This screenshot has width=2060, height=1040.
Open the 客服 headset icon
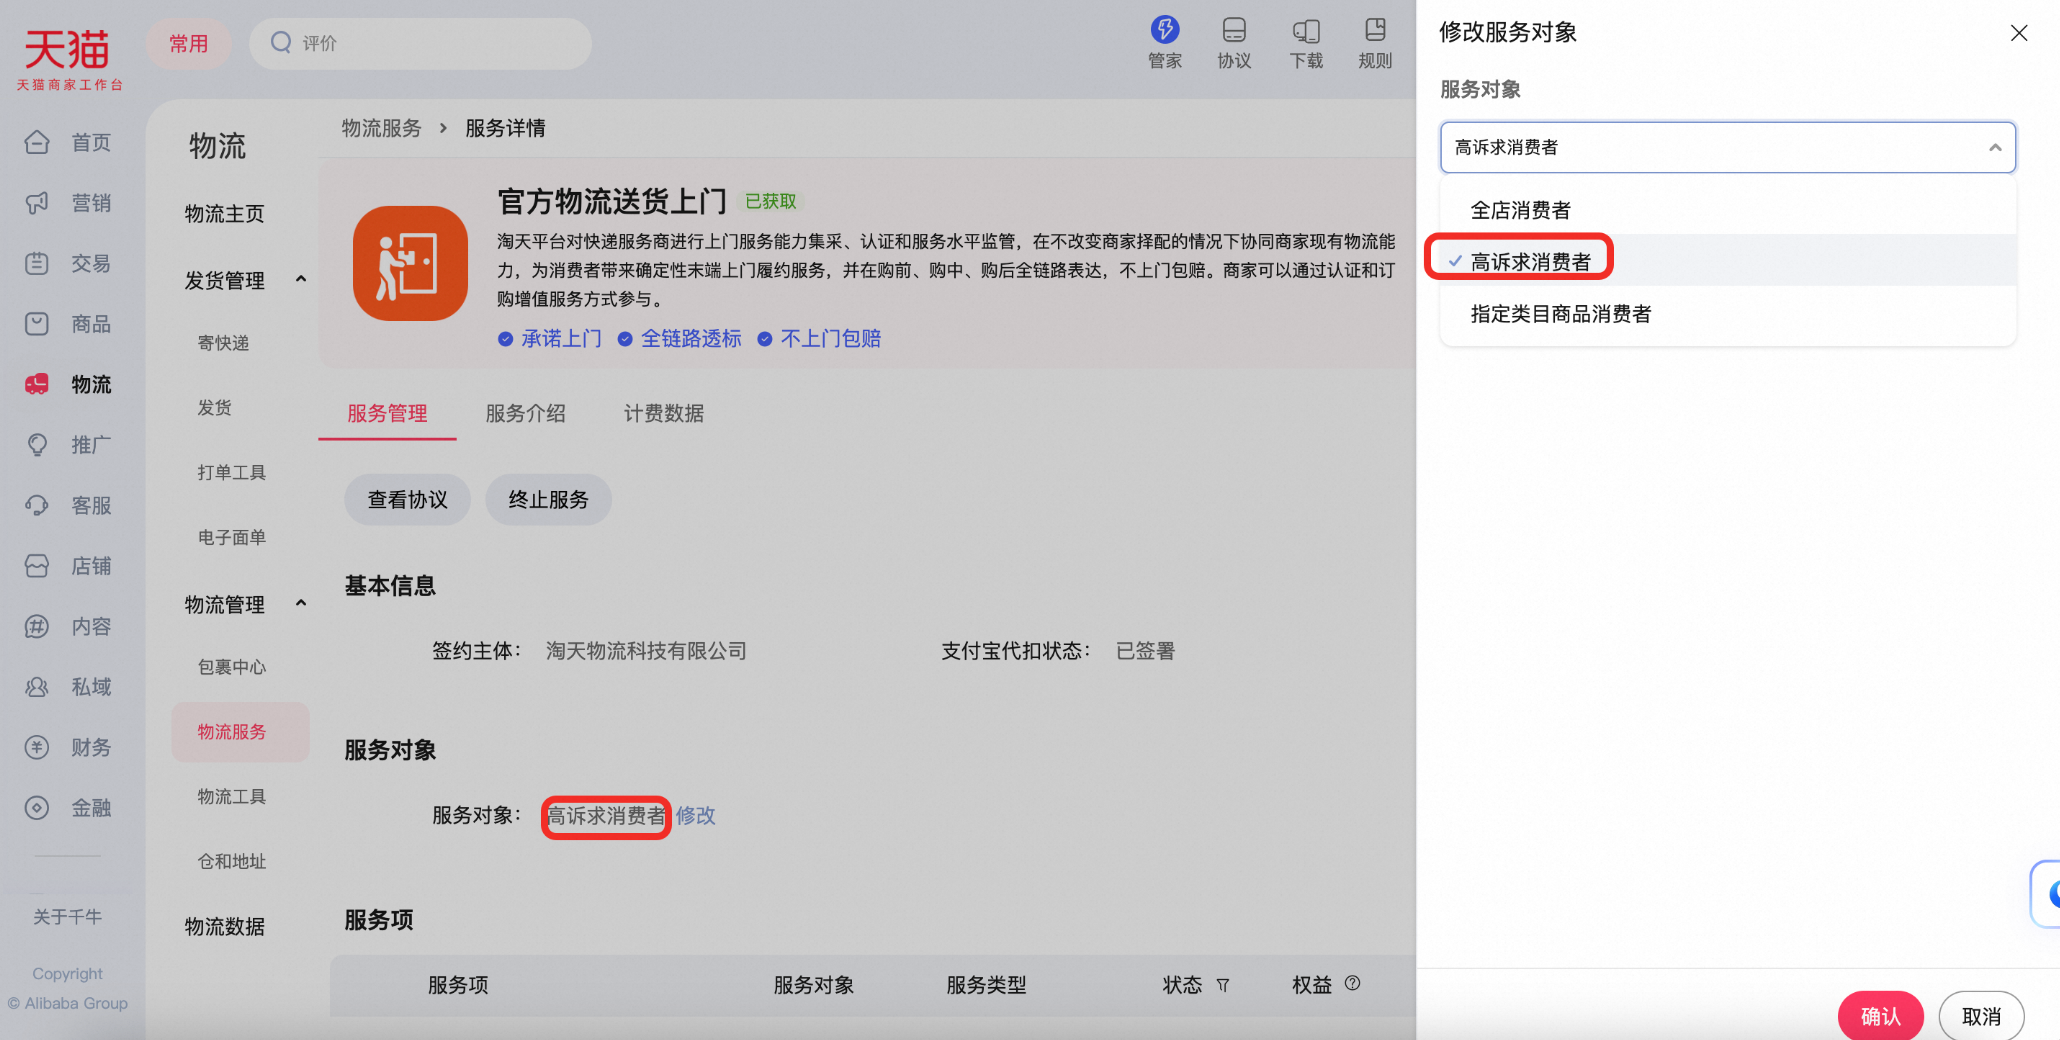[x=37, y=505]
